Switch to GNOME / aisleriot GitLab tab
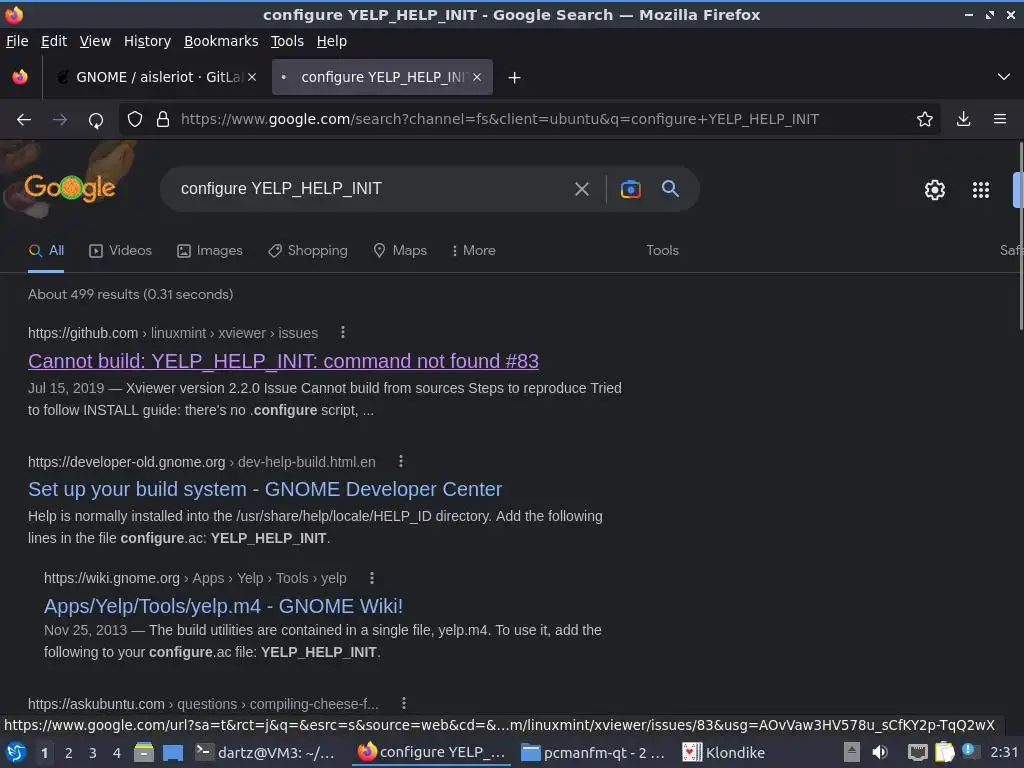 tap(157, 77)
